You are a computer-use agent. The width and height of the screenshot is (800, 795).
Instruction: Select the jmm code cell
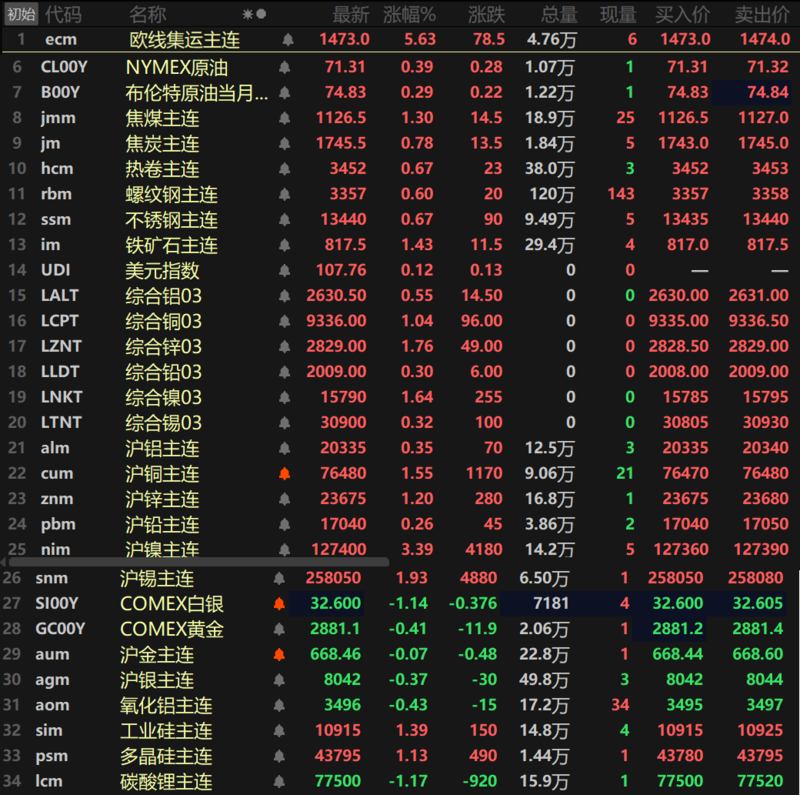pos(58,118)
